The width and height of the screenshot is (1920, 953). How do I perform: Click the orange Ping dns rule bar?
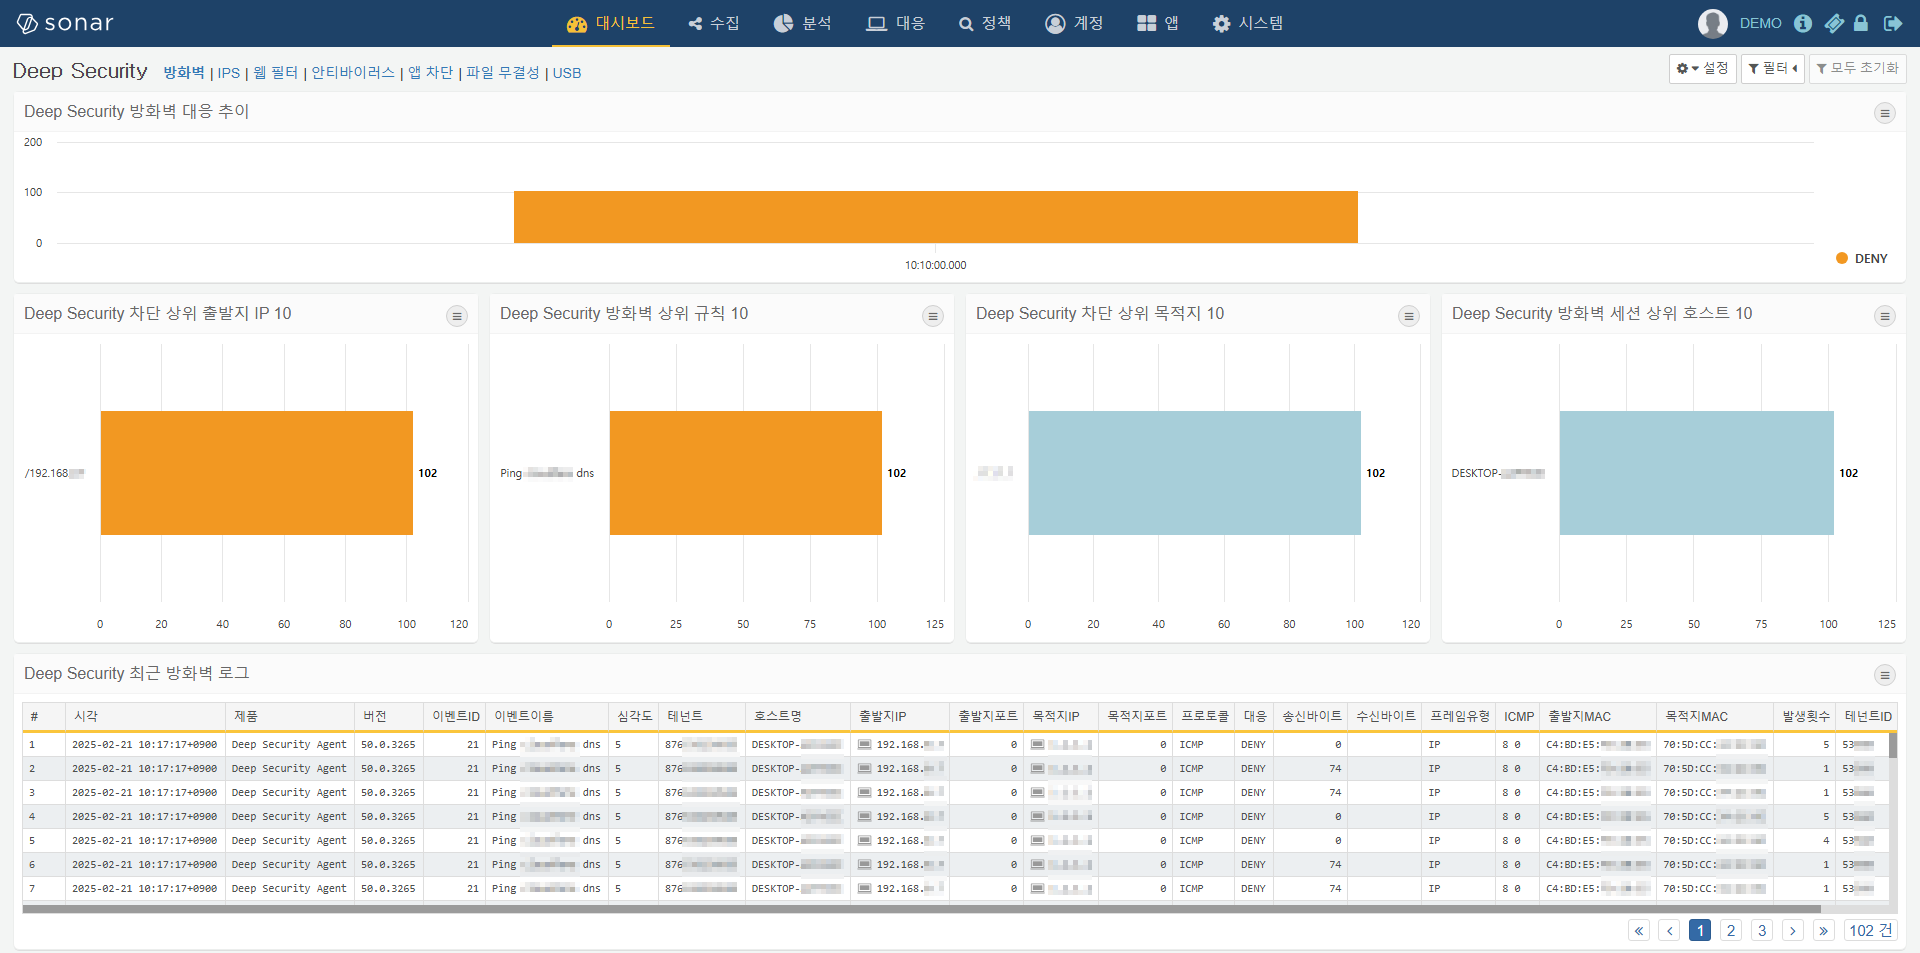click(745, 473)
